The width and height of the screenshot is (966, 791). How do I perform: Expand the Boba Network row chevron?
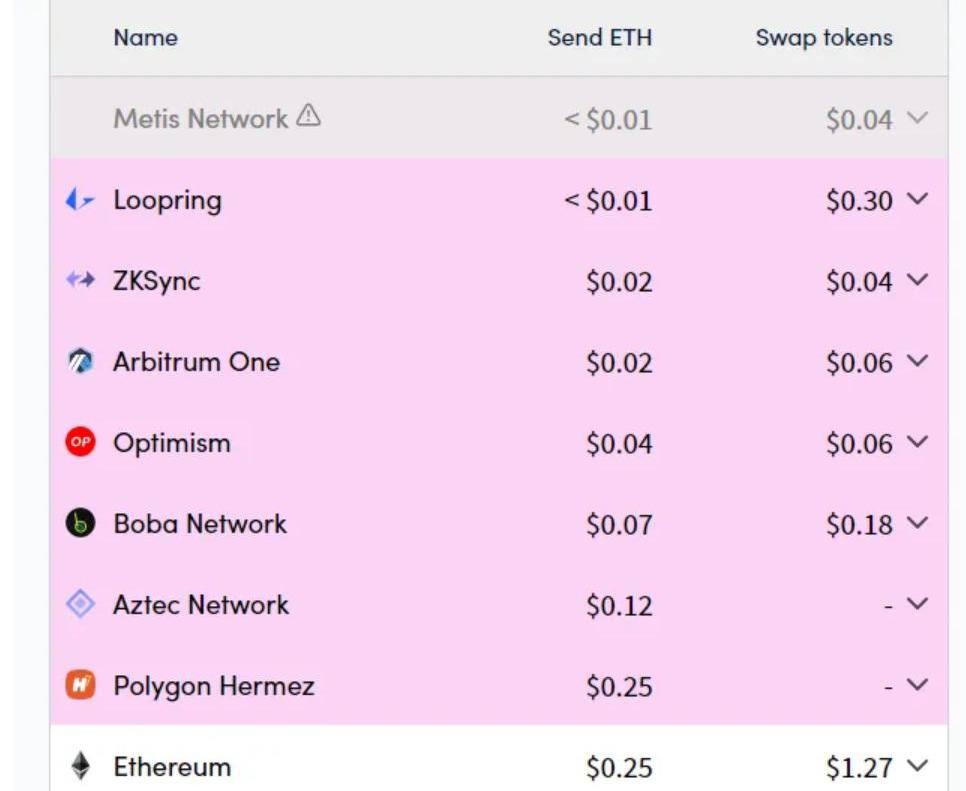917,523
